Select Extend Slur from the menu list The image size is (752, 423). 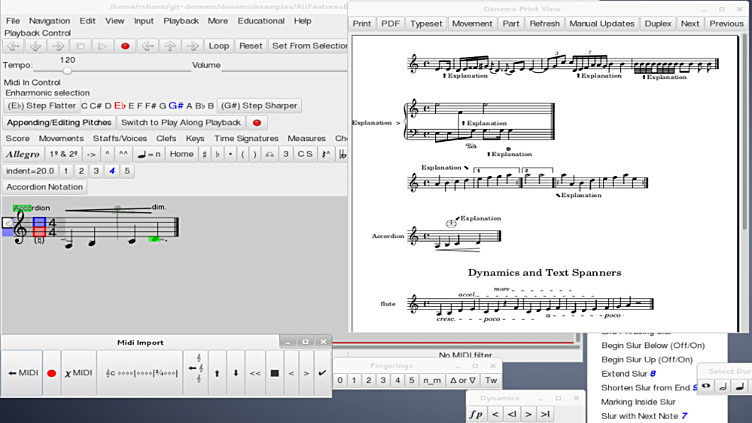624,373
